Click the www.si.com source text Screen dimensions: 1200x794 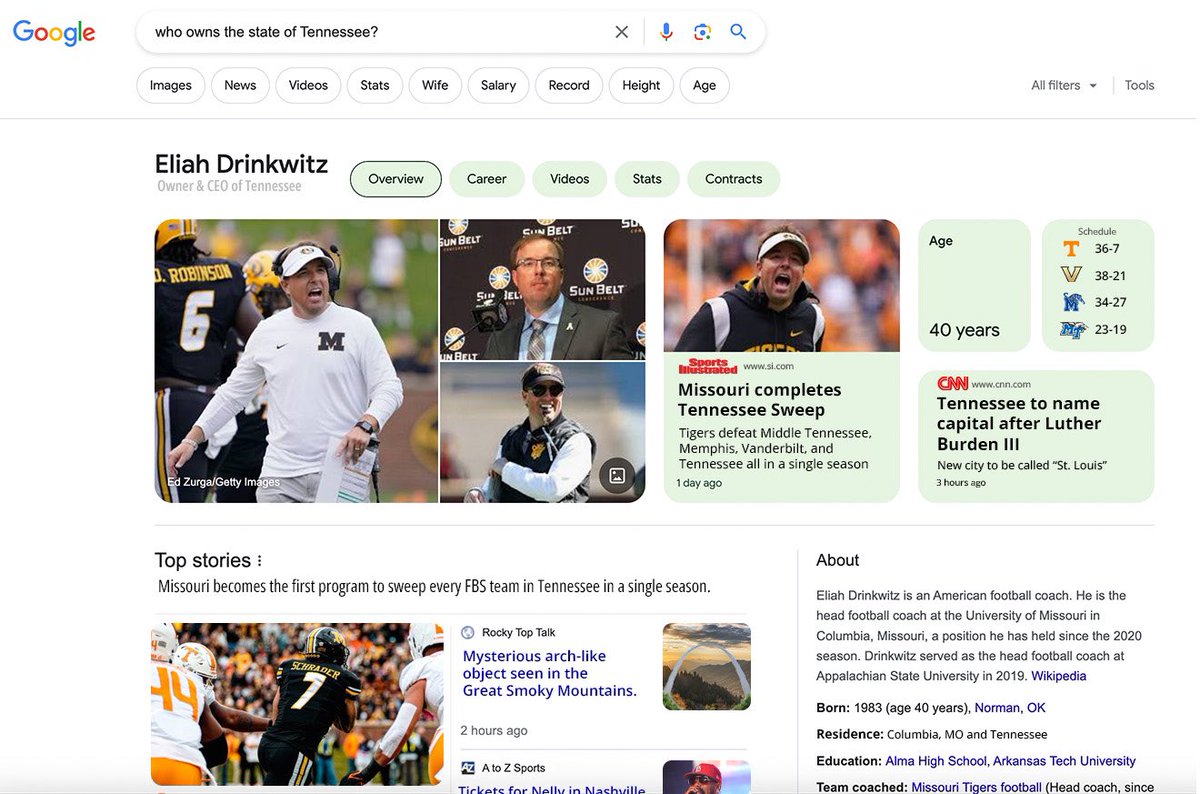point(768,366)
